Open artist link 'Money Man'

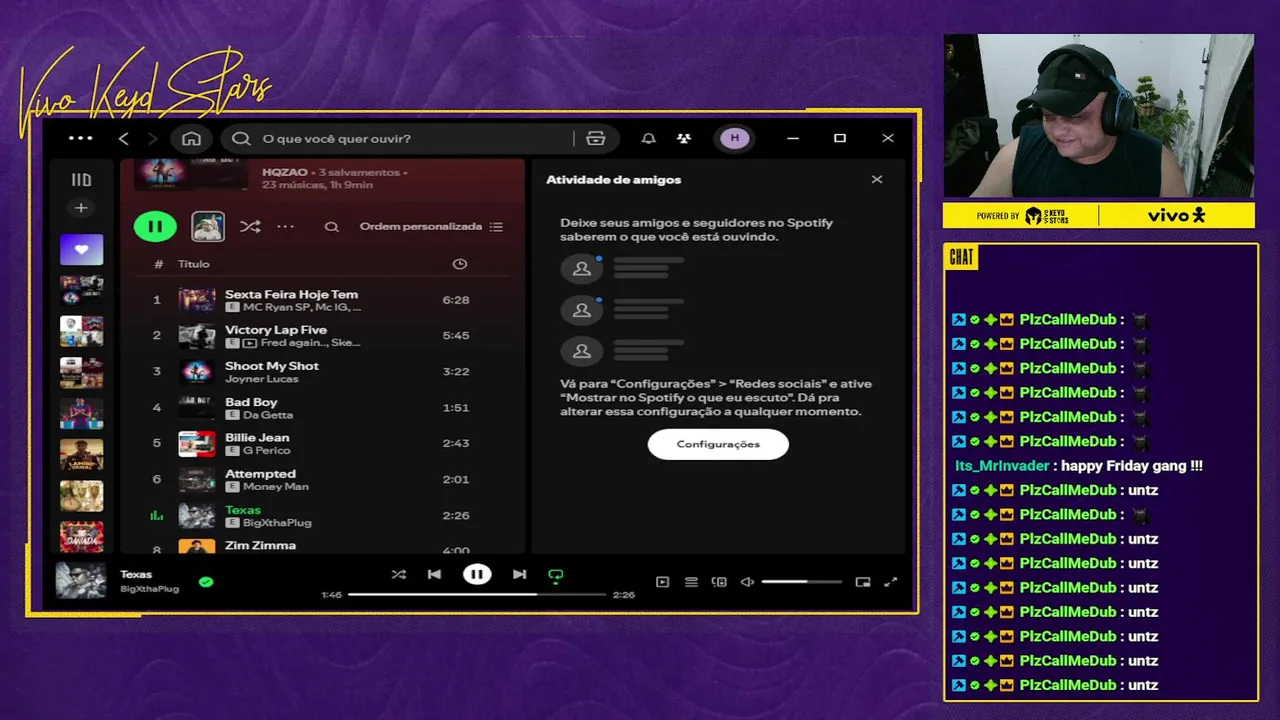pyautogui.click(x=276, y=487)
